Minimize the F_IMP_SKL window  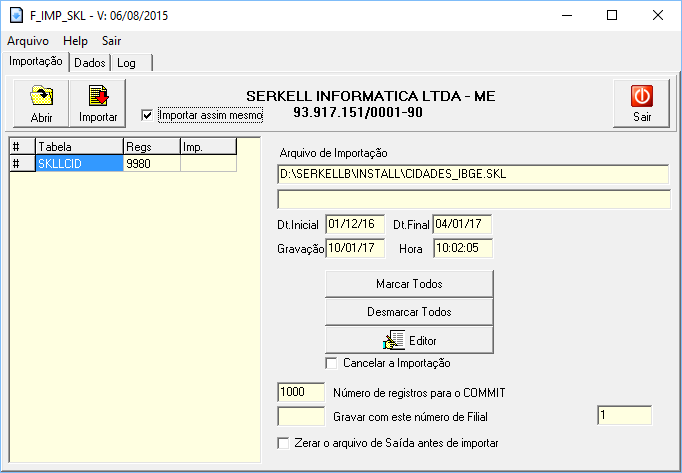point(566,16)
